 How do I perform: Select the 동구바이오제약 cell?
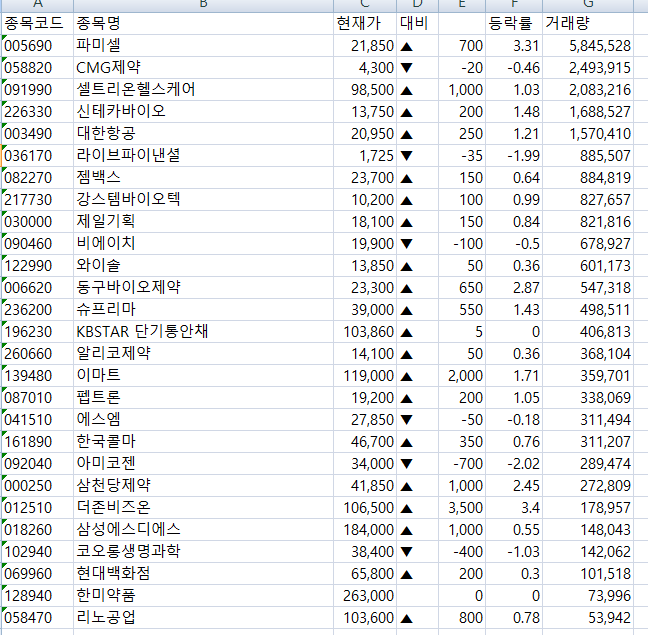203,288
